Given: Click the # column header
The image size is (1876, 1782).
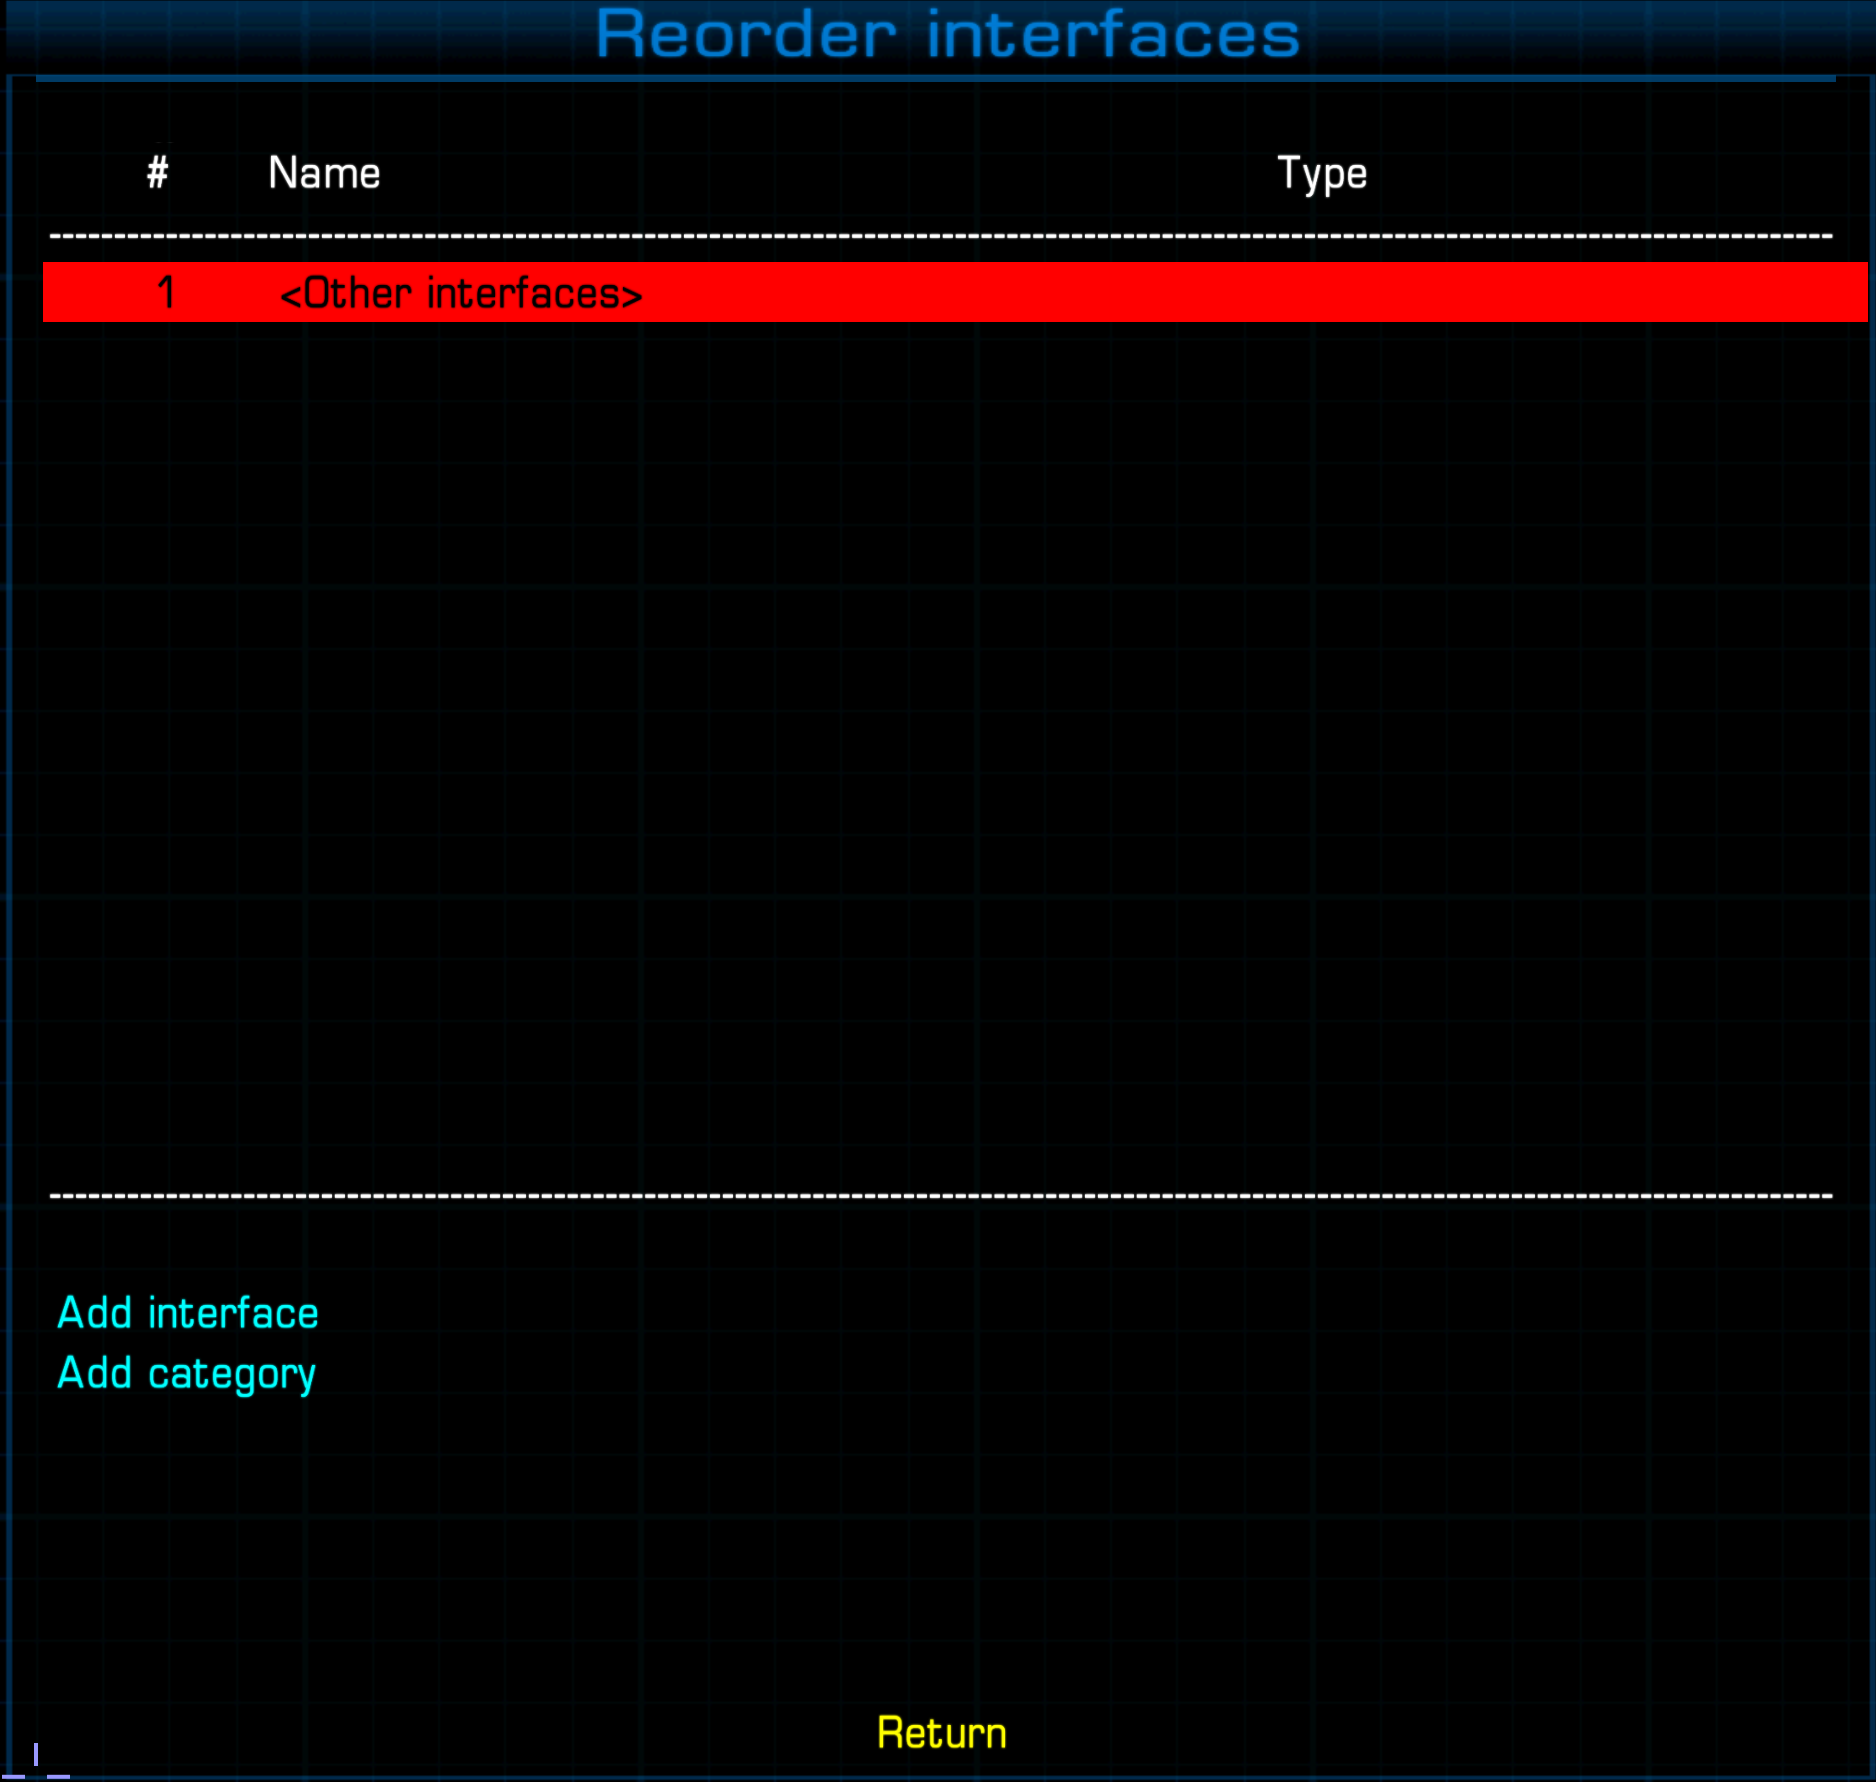Looking at the screenshot, I should (x=158, y=173).
